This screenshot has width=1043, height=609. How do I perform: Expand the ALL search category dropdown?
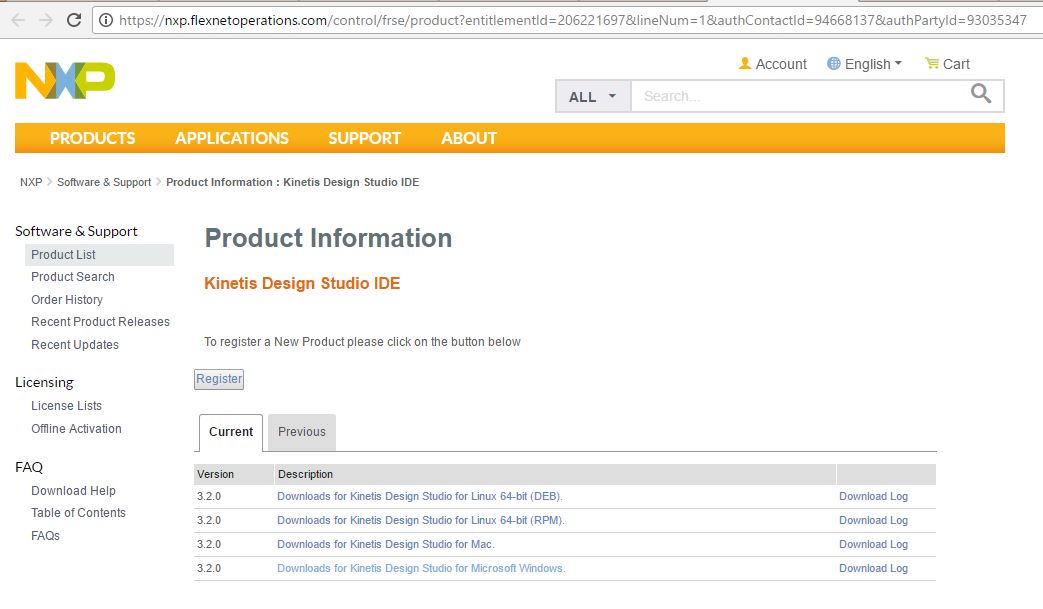(x=593, y=96)
